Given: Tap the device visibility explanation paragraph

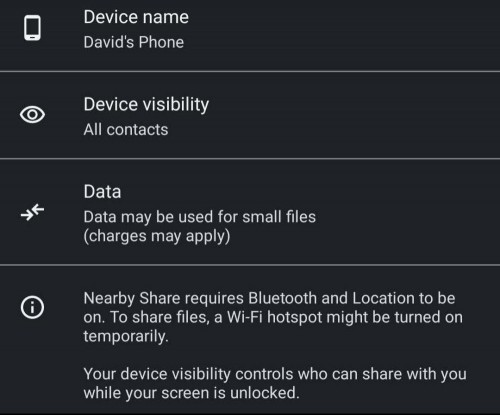Looking at the screenshot, I should point(275,383).
